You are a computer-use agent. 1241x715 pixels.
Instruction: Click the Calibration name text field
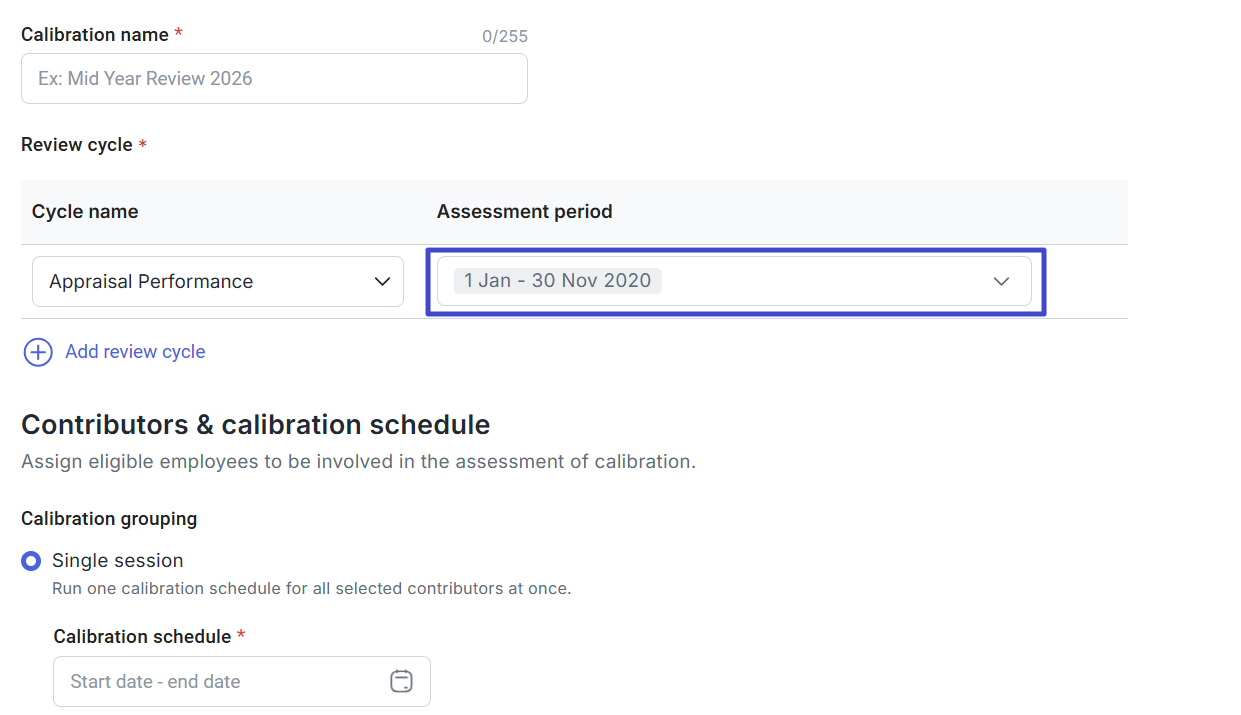coord(273,78)
